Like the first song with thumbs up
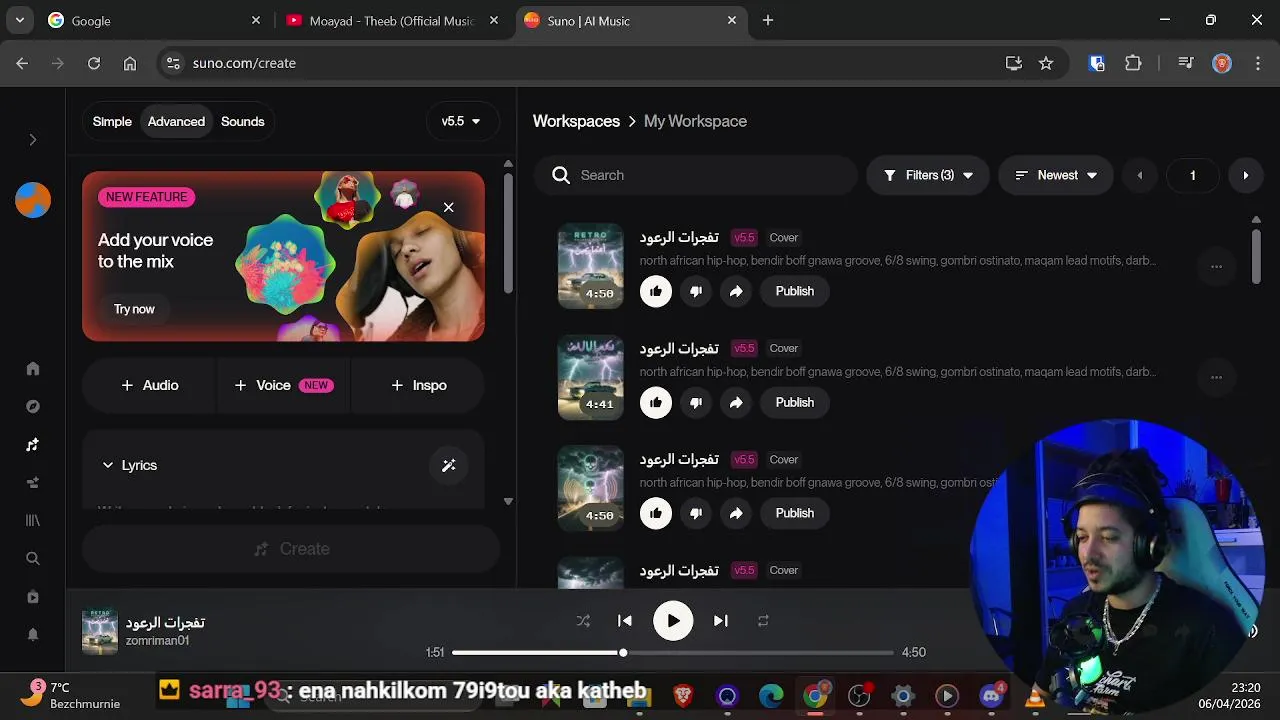1280x720 pixels. [656, 291]
